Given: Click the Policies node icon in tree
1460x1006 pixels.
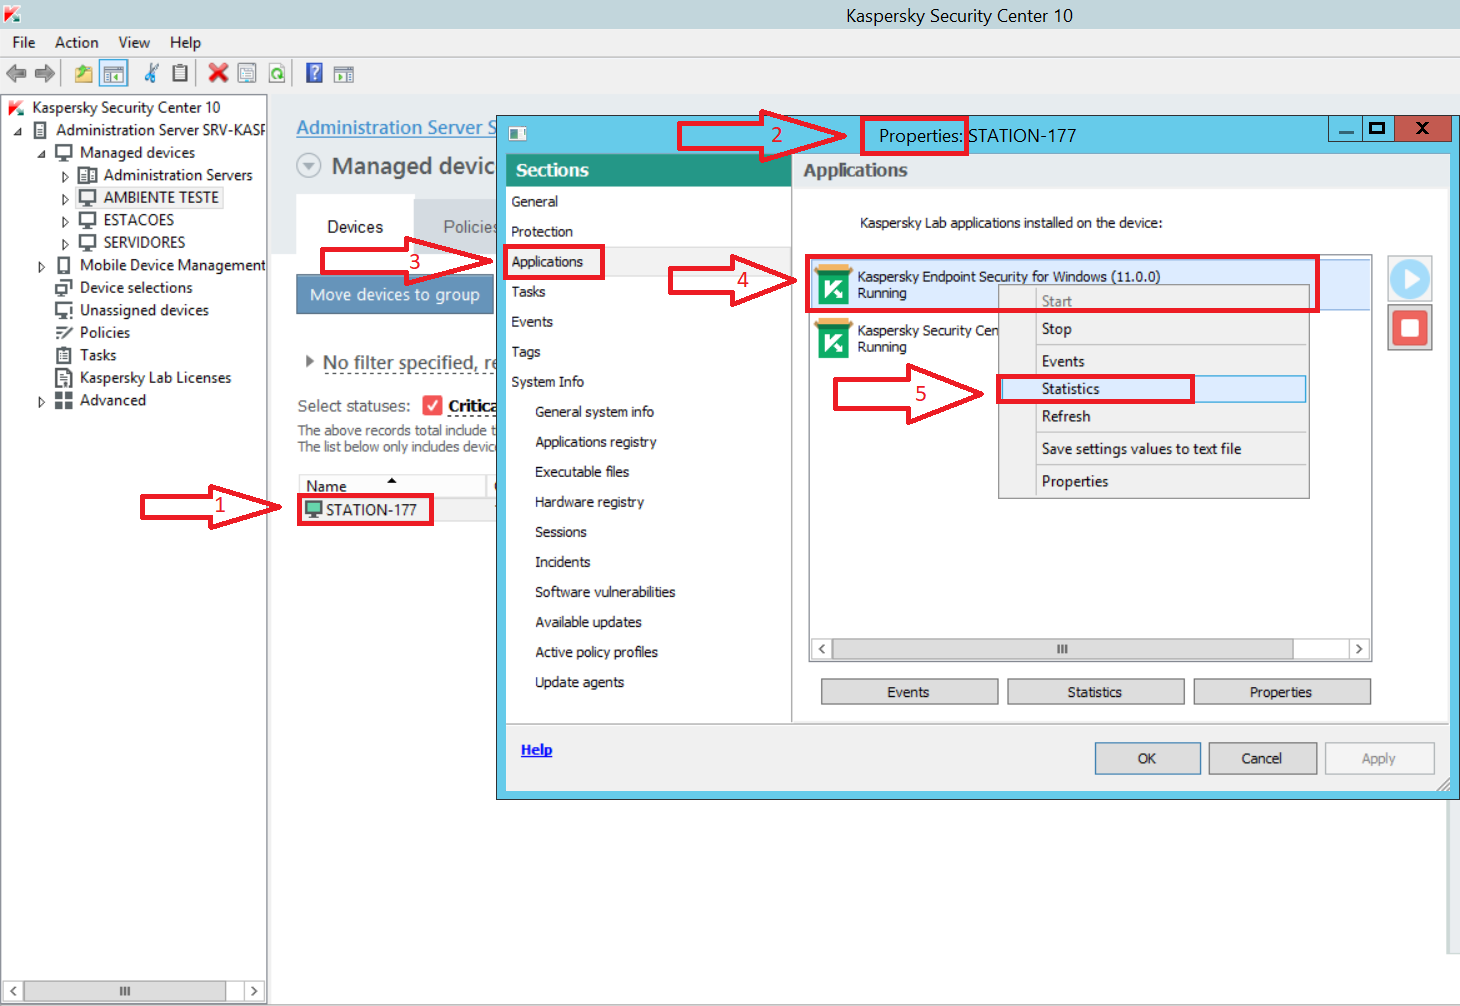Looking at the screenshot, I should tap(64, 332).
